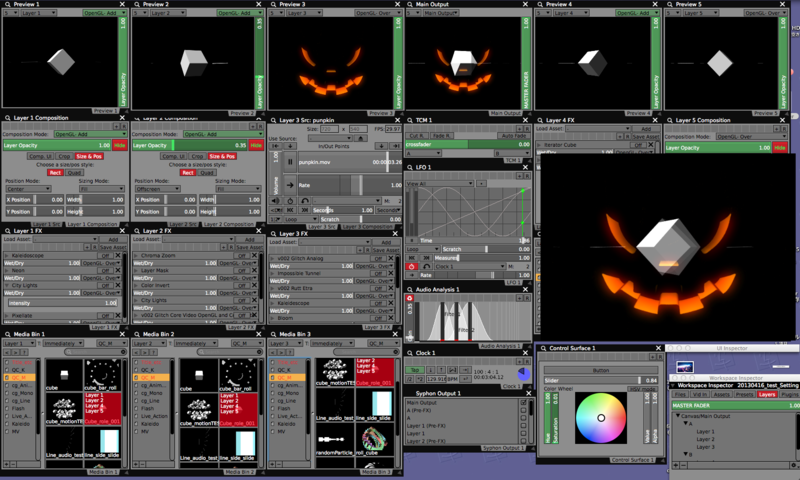Click the magnifier icon of Layer 3 FX
The height and width of the screenshot is (480, 800).
(272, 234)
